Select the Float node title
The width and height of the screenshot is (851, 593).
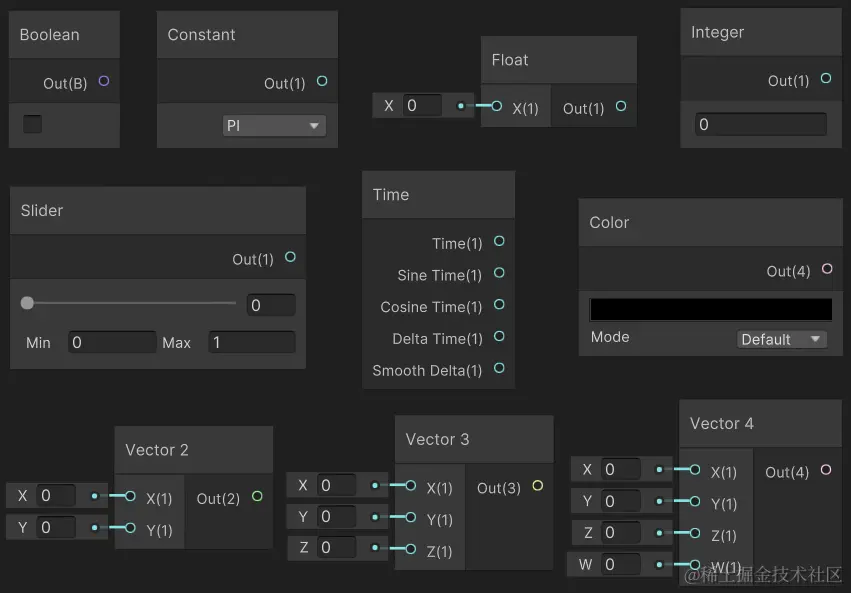pos(510,60)
